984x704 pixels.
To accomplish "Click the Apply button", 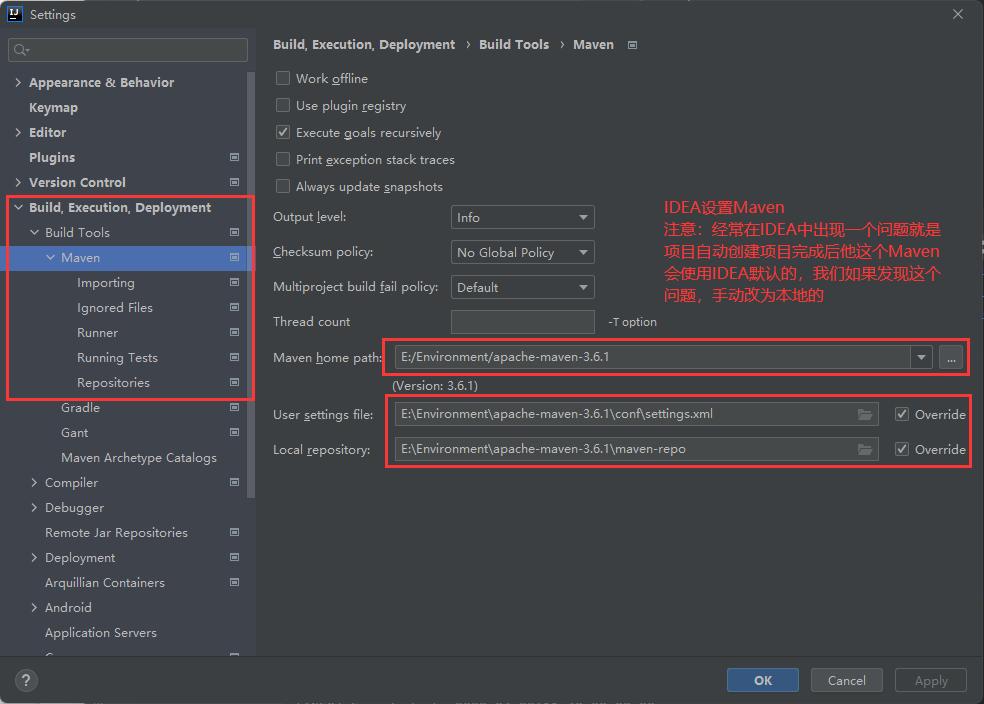I will coord(931,680).
